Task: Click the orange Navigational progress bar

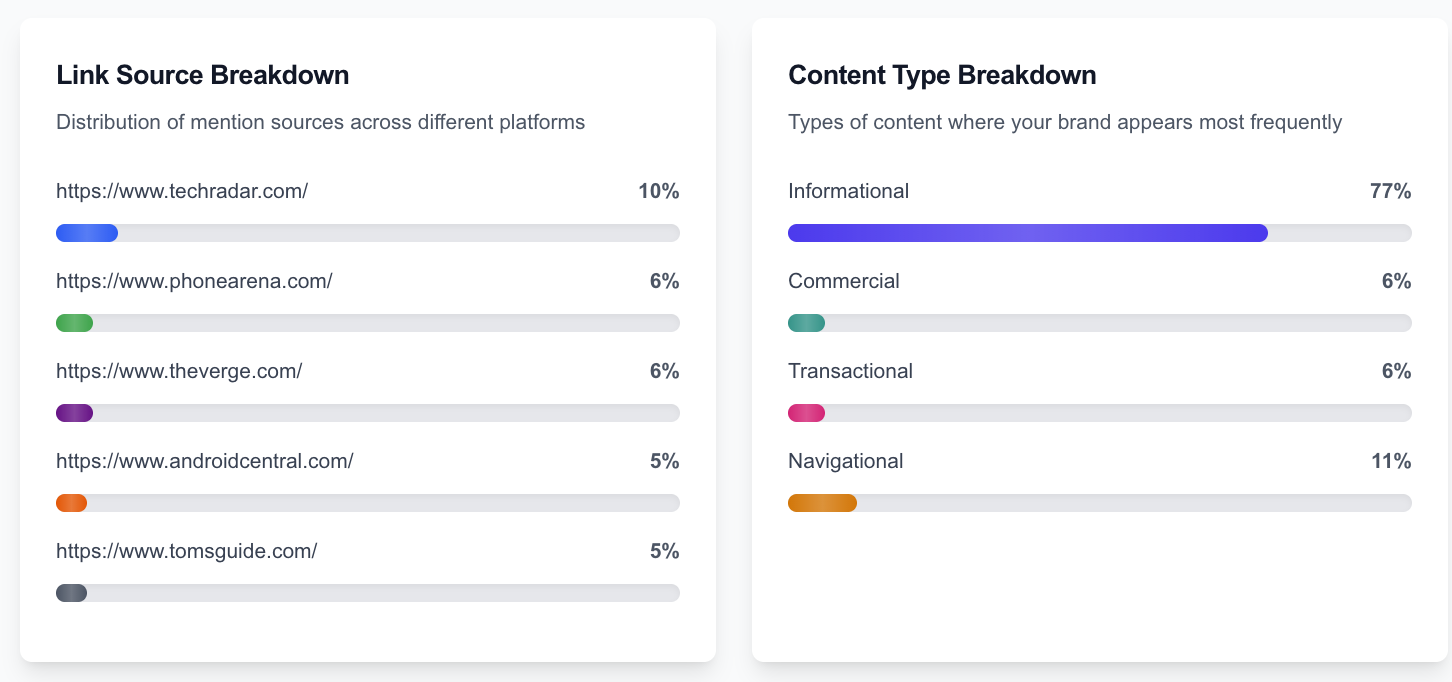Action: tap(822, 503)
